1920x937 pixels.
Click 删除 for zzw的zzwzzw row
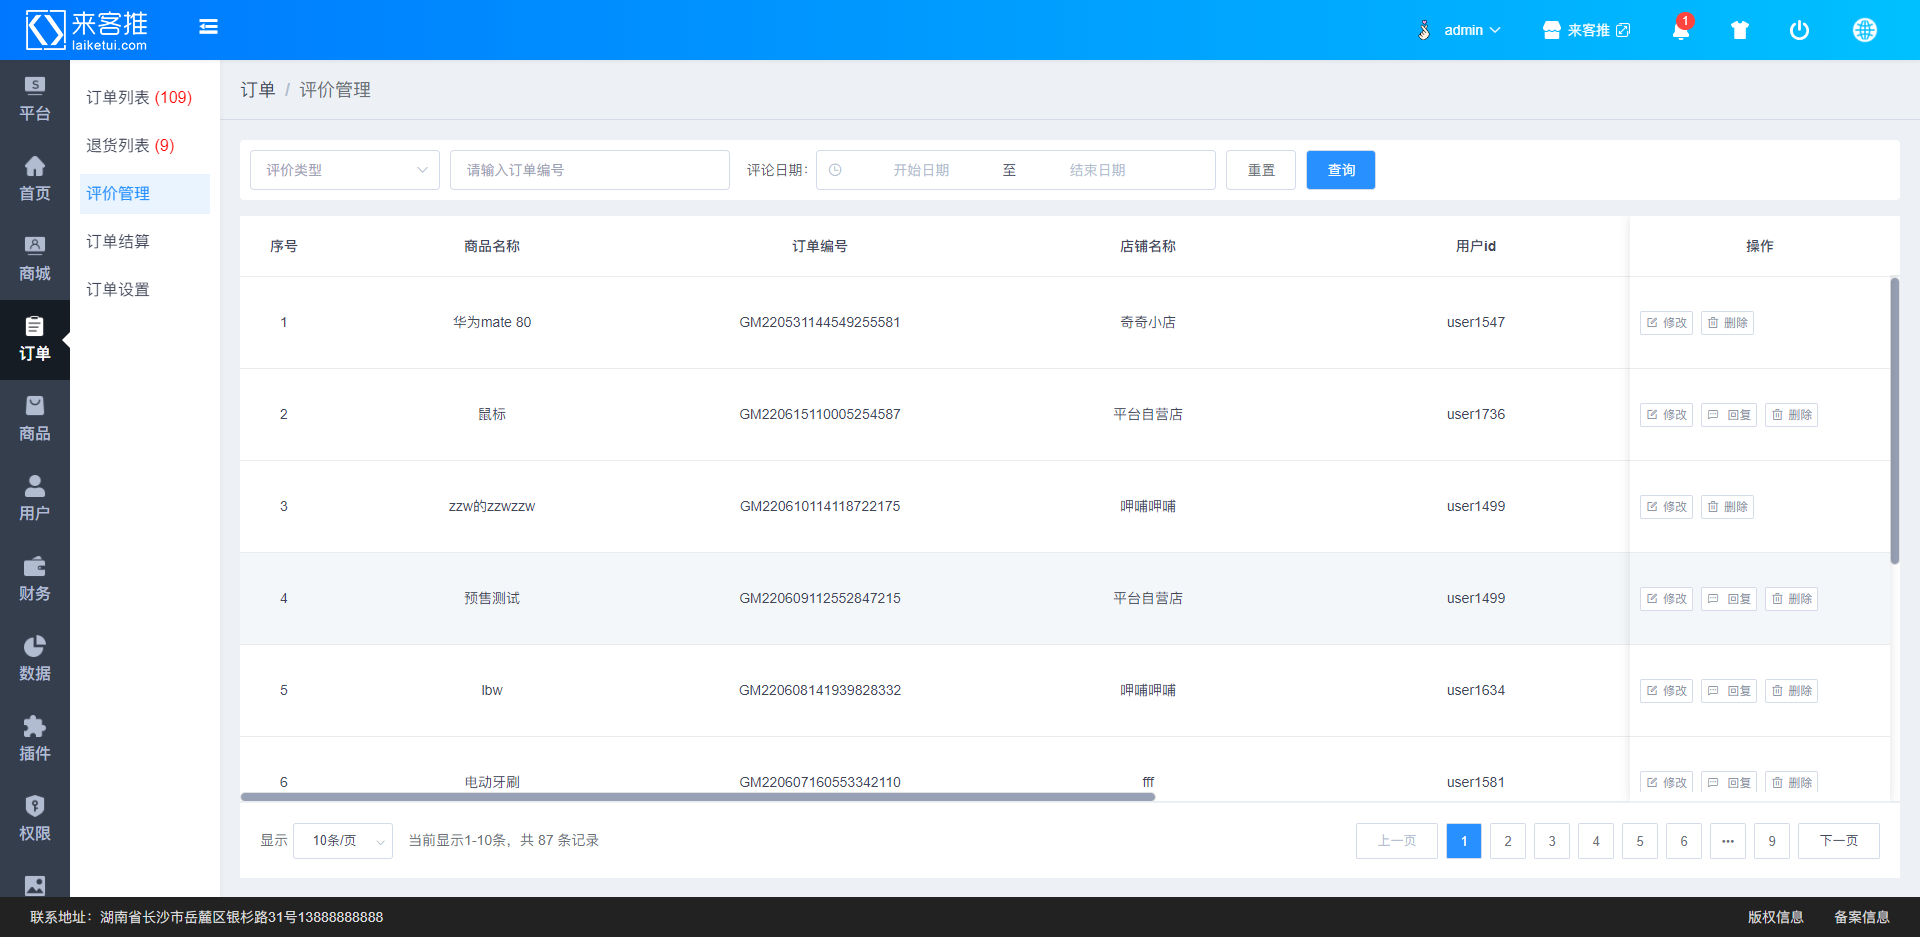click(x=1727, y=507)
